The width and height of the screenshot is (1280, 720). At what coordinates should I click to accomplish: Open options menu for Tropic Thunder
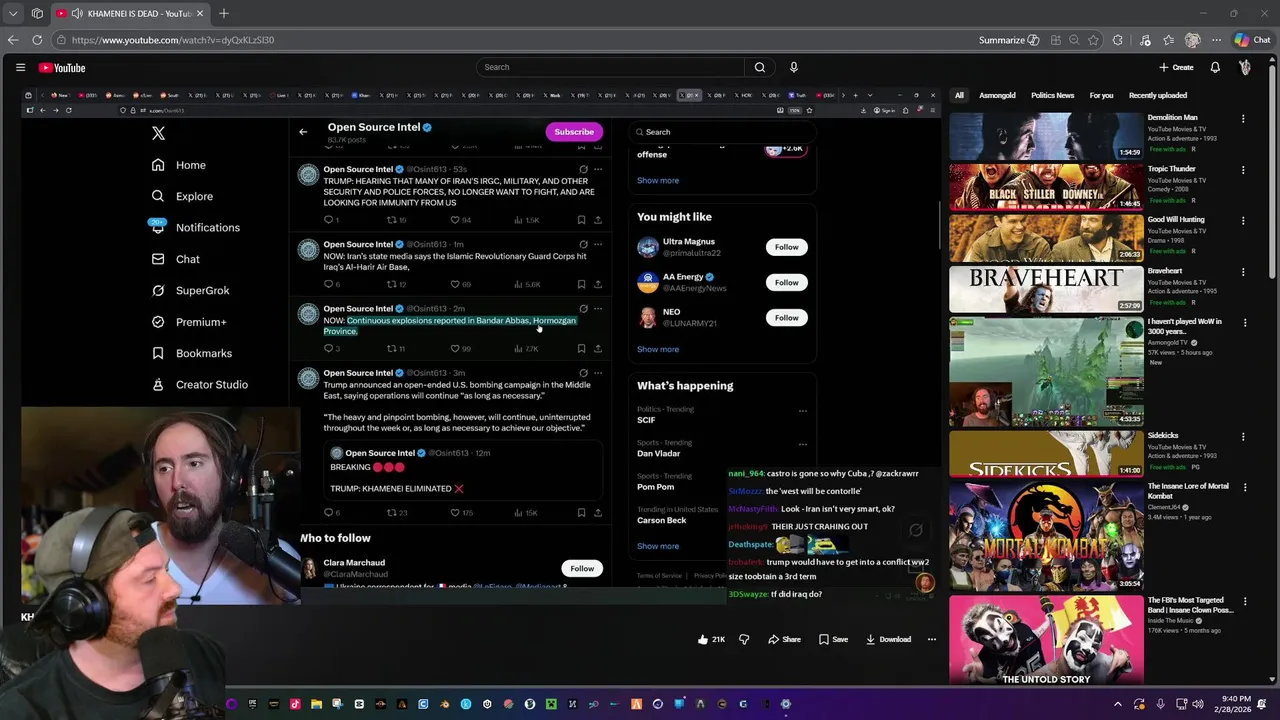click(x=1243, y=170)
